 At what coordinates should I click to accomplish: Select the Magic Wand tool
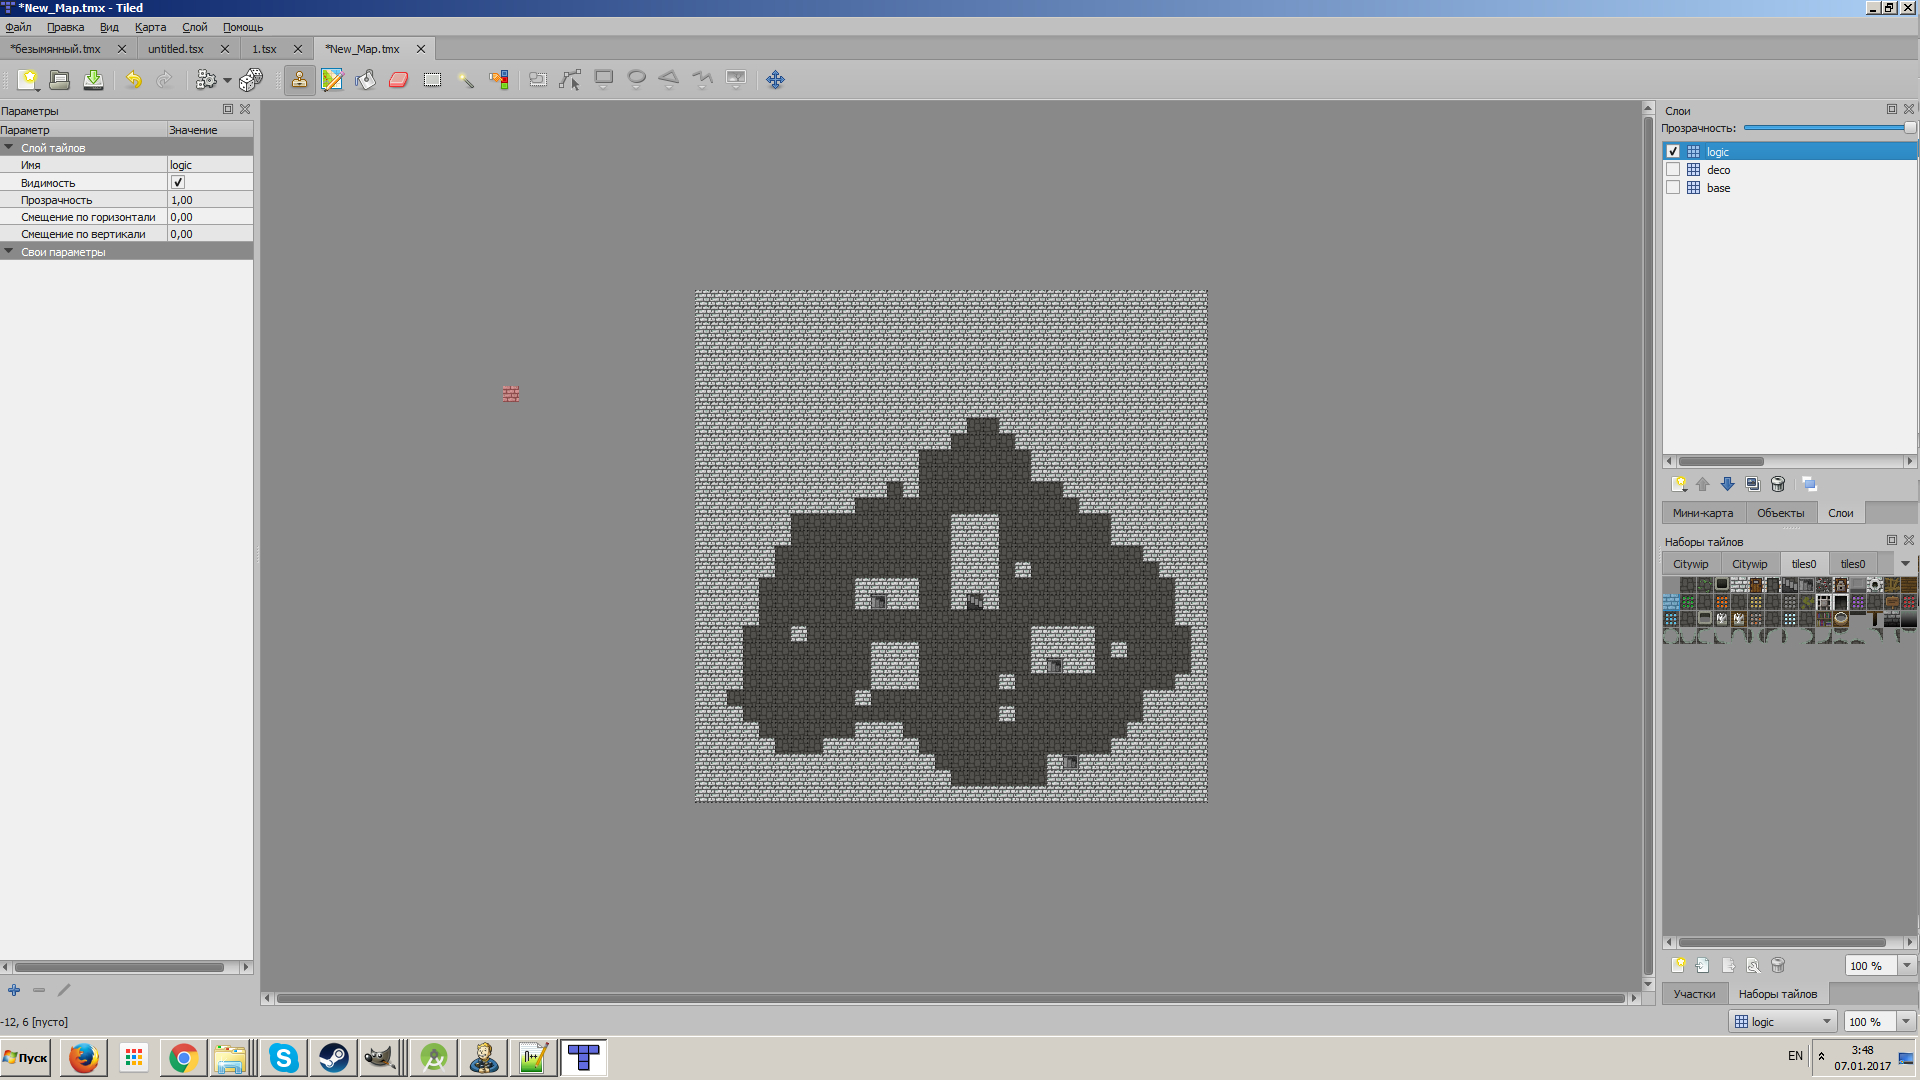pos(465,80)
